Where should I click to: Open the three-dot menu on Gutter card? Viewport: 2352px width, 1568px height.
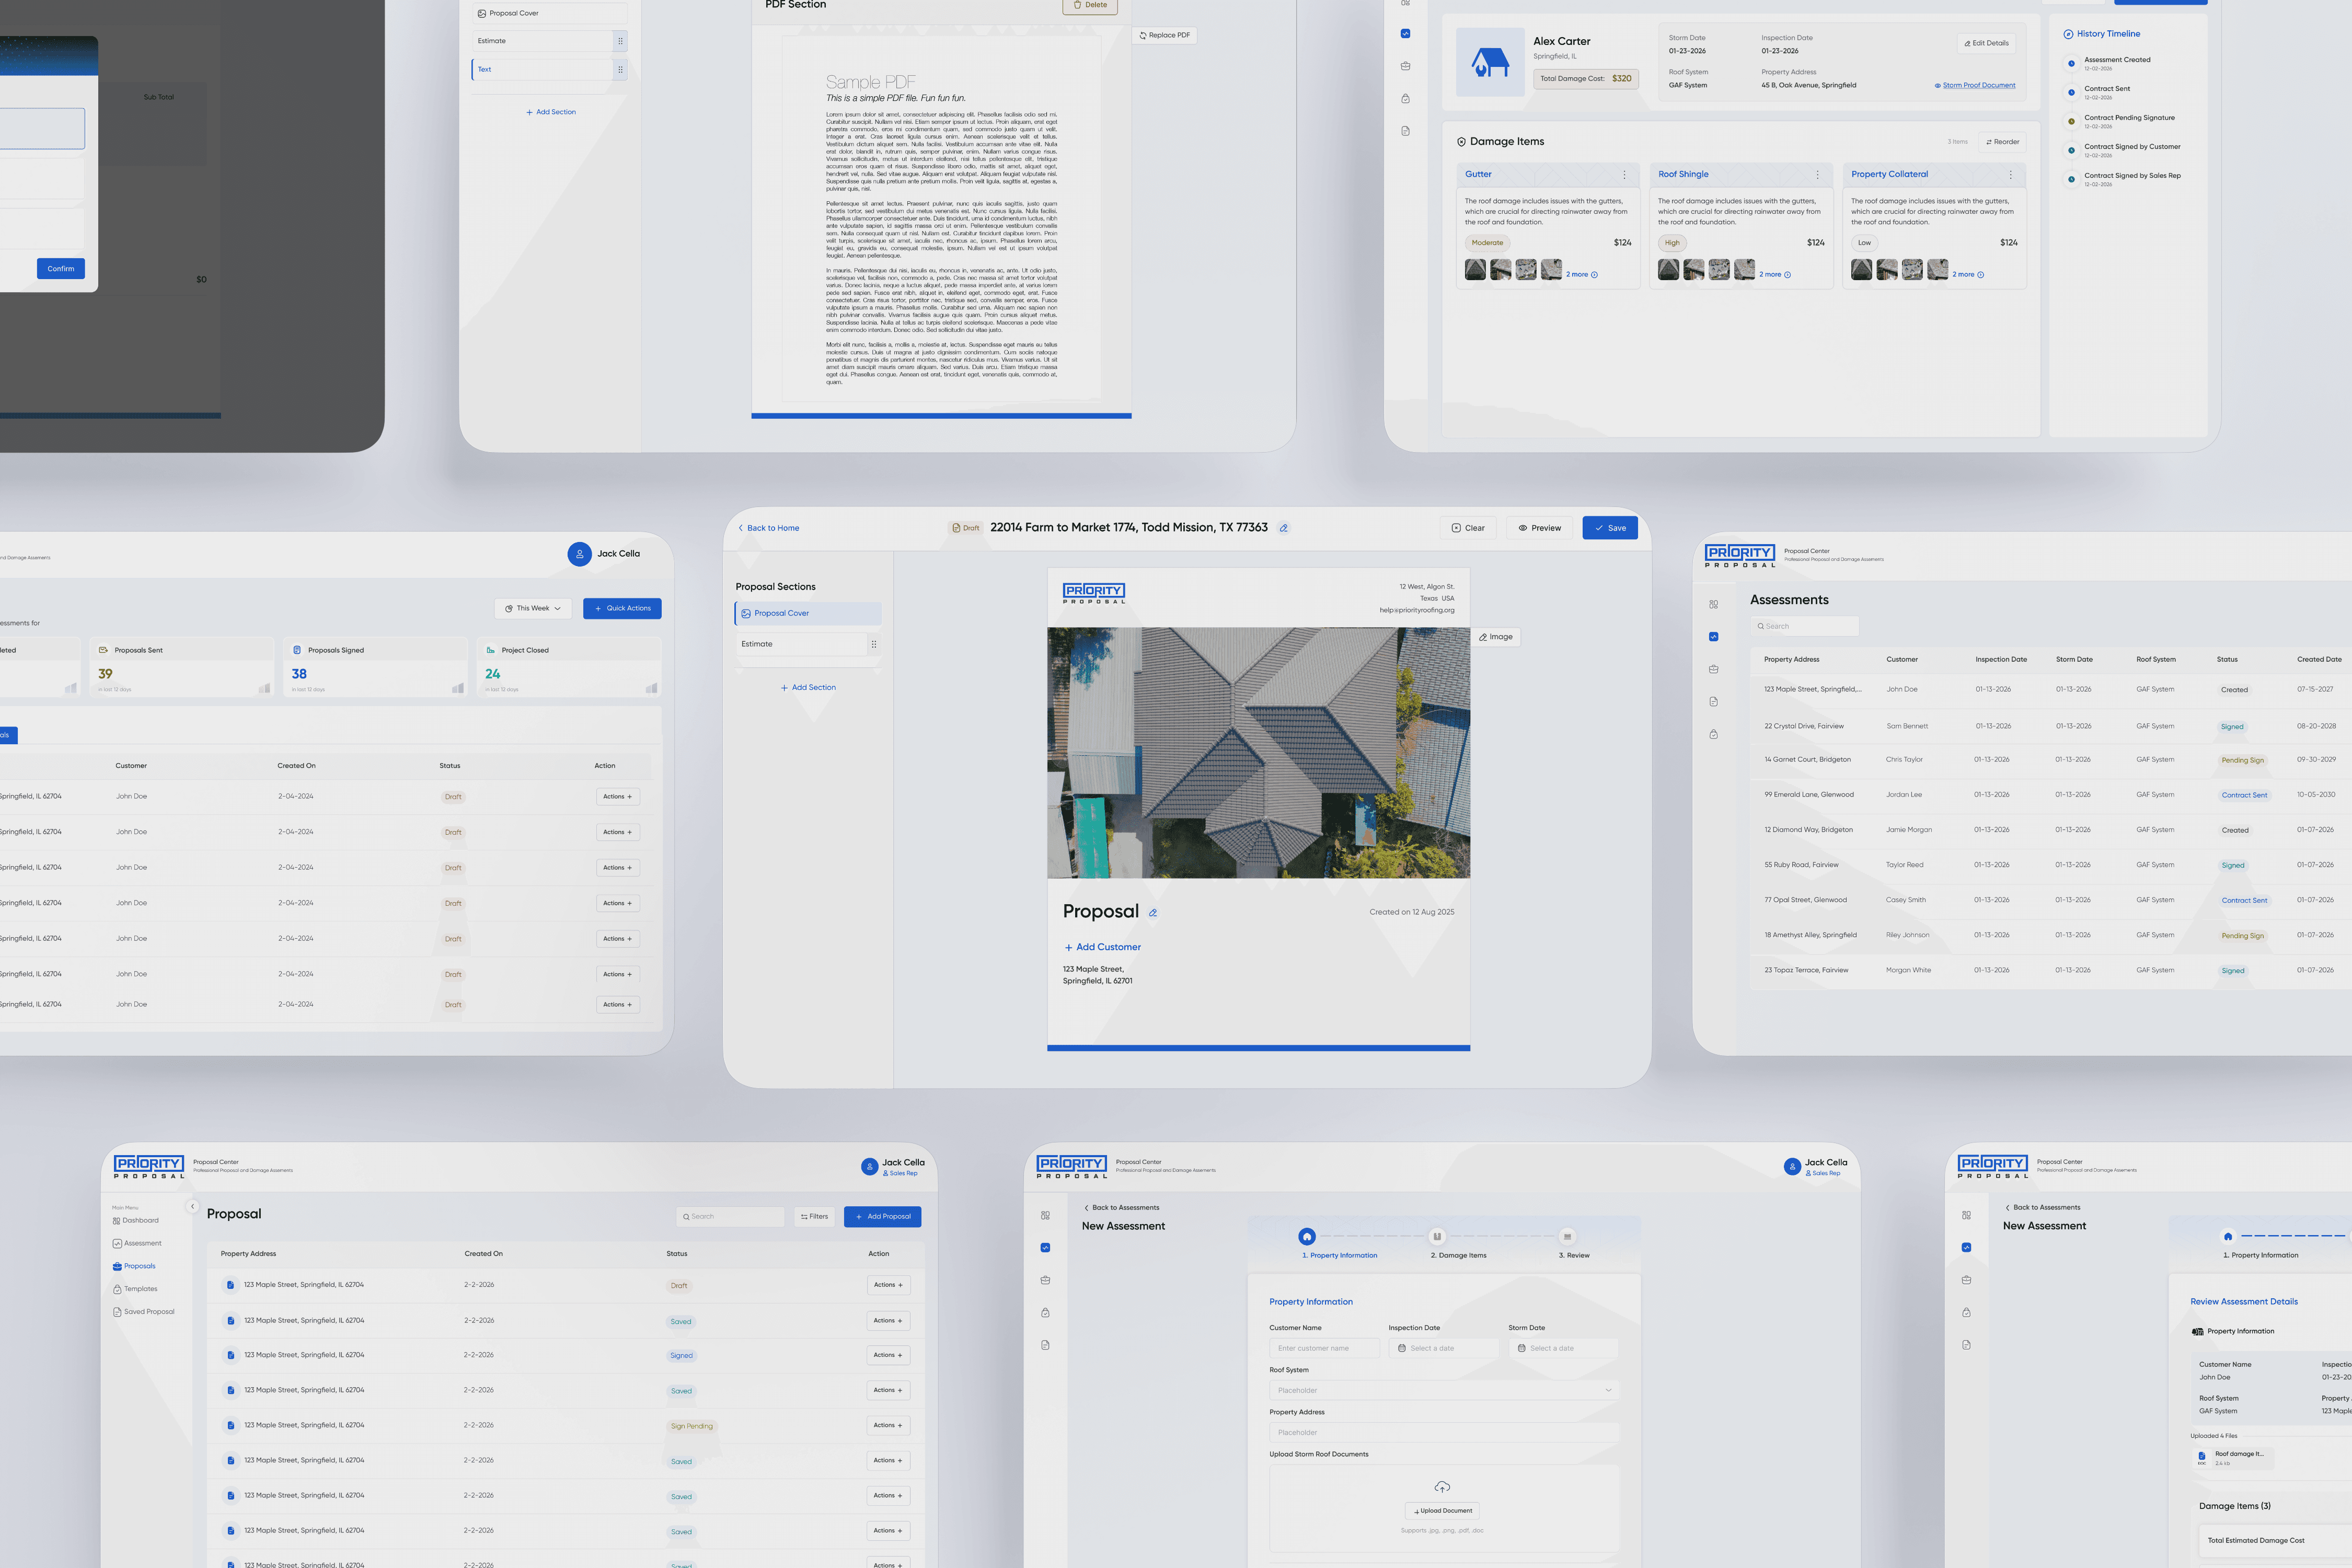click(x=1624, y=175)
